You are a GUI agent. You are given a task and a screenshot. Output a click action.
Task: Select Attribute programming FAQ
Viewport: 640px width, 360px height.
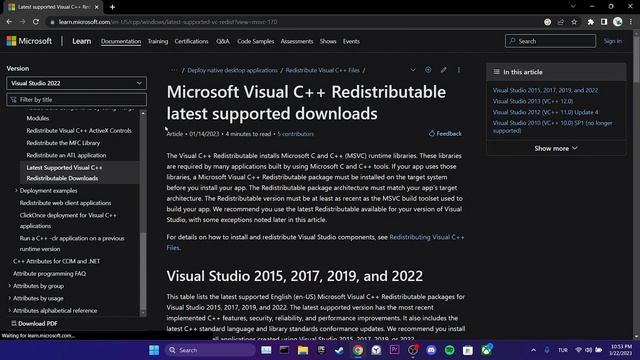(x=49, y=273)
